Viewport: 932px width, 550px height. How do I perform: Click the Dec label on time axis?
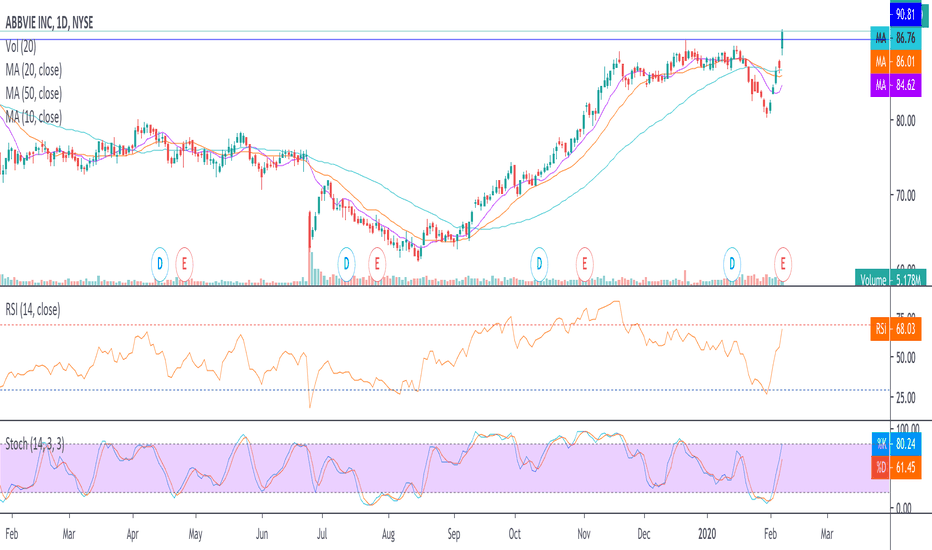(x=644, y=534)
